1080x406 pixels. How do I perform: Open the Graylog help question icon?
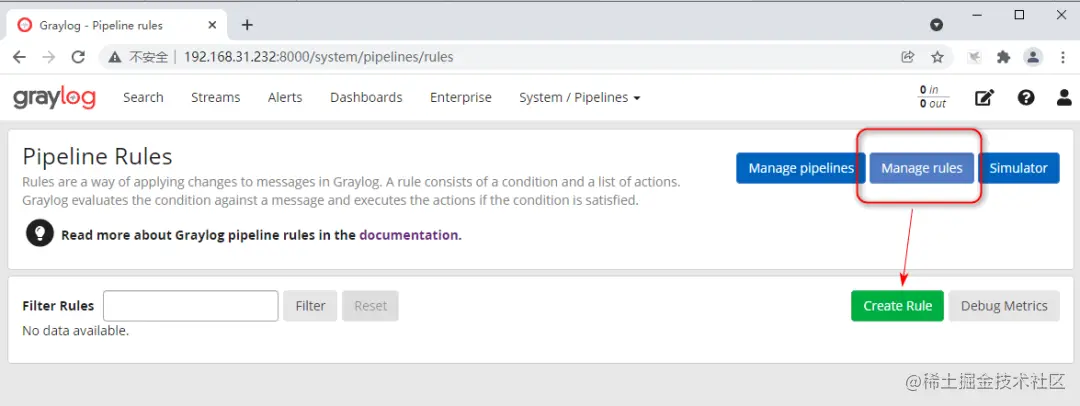click(x=1026, y=98)
